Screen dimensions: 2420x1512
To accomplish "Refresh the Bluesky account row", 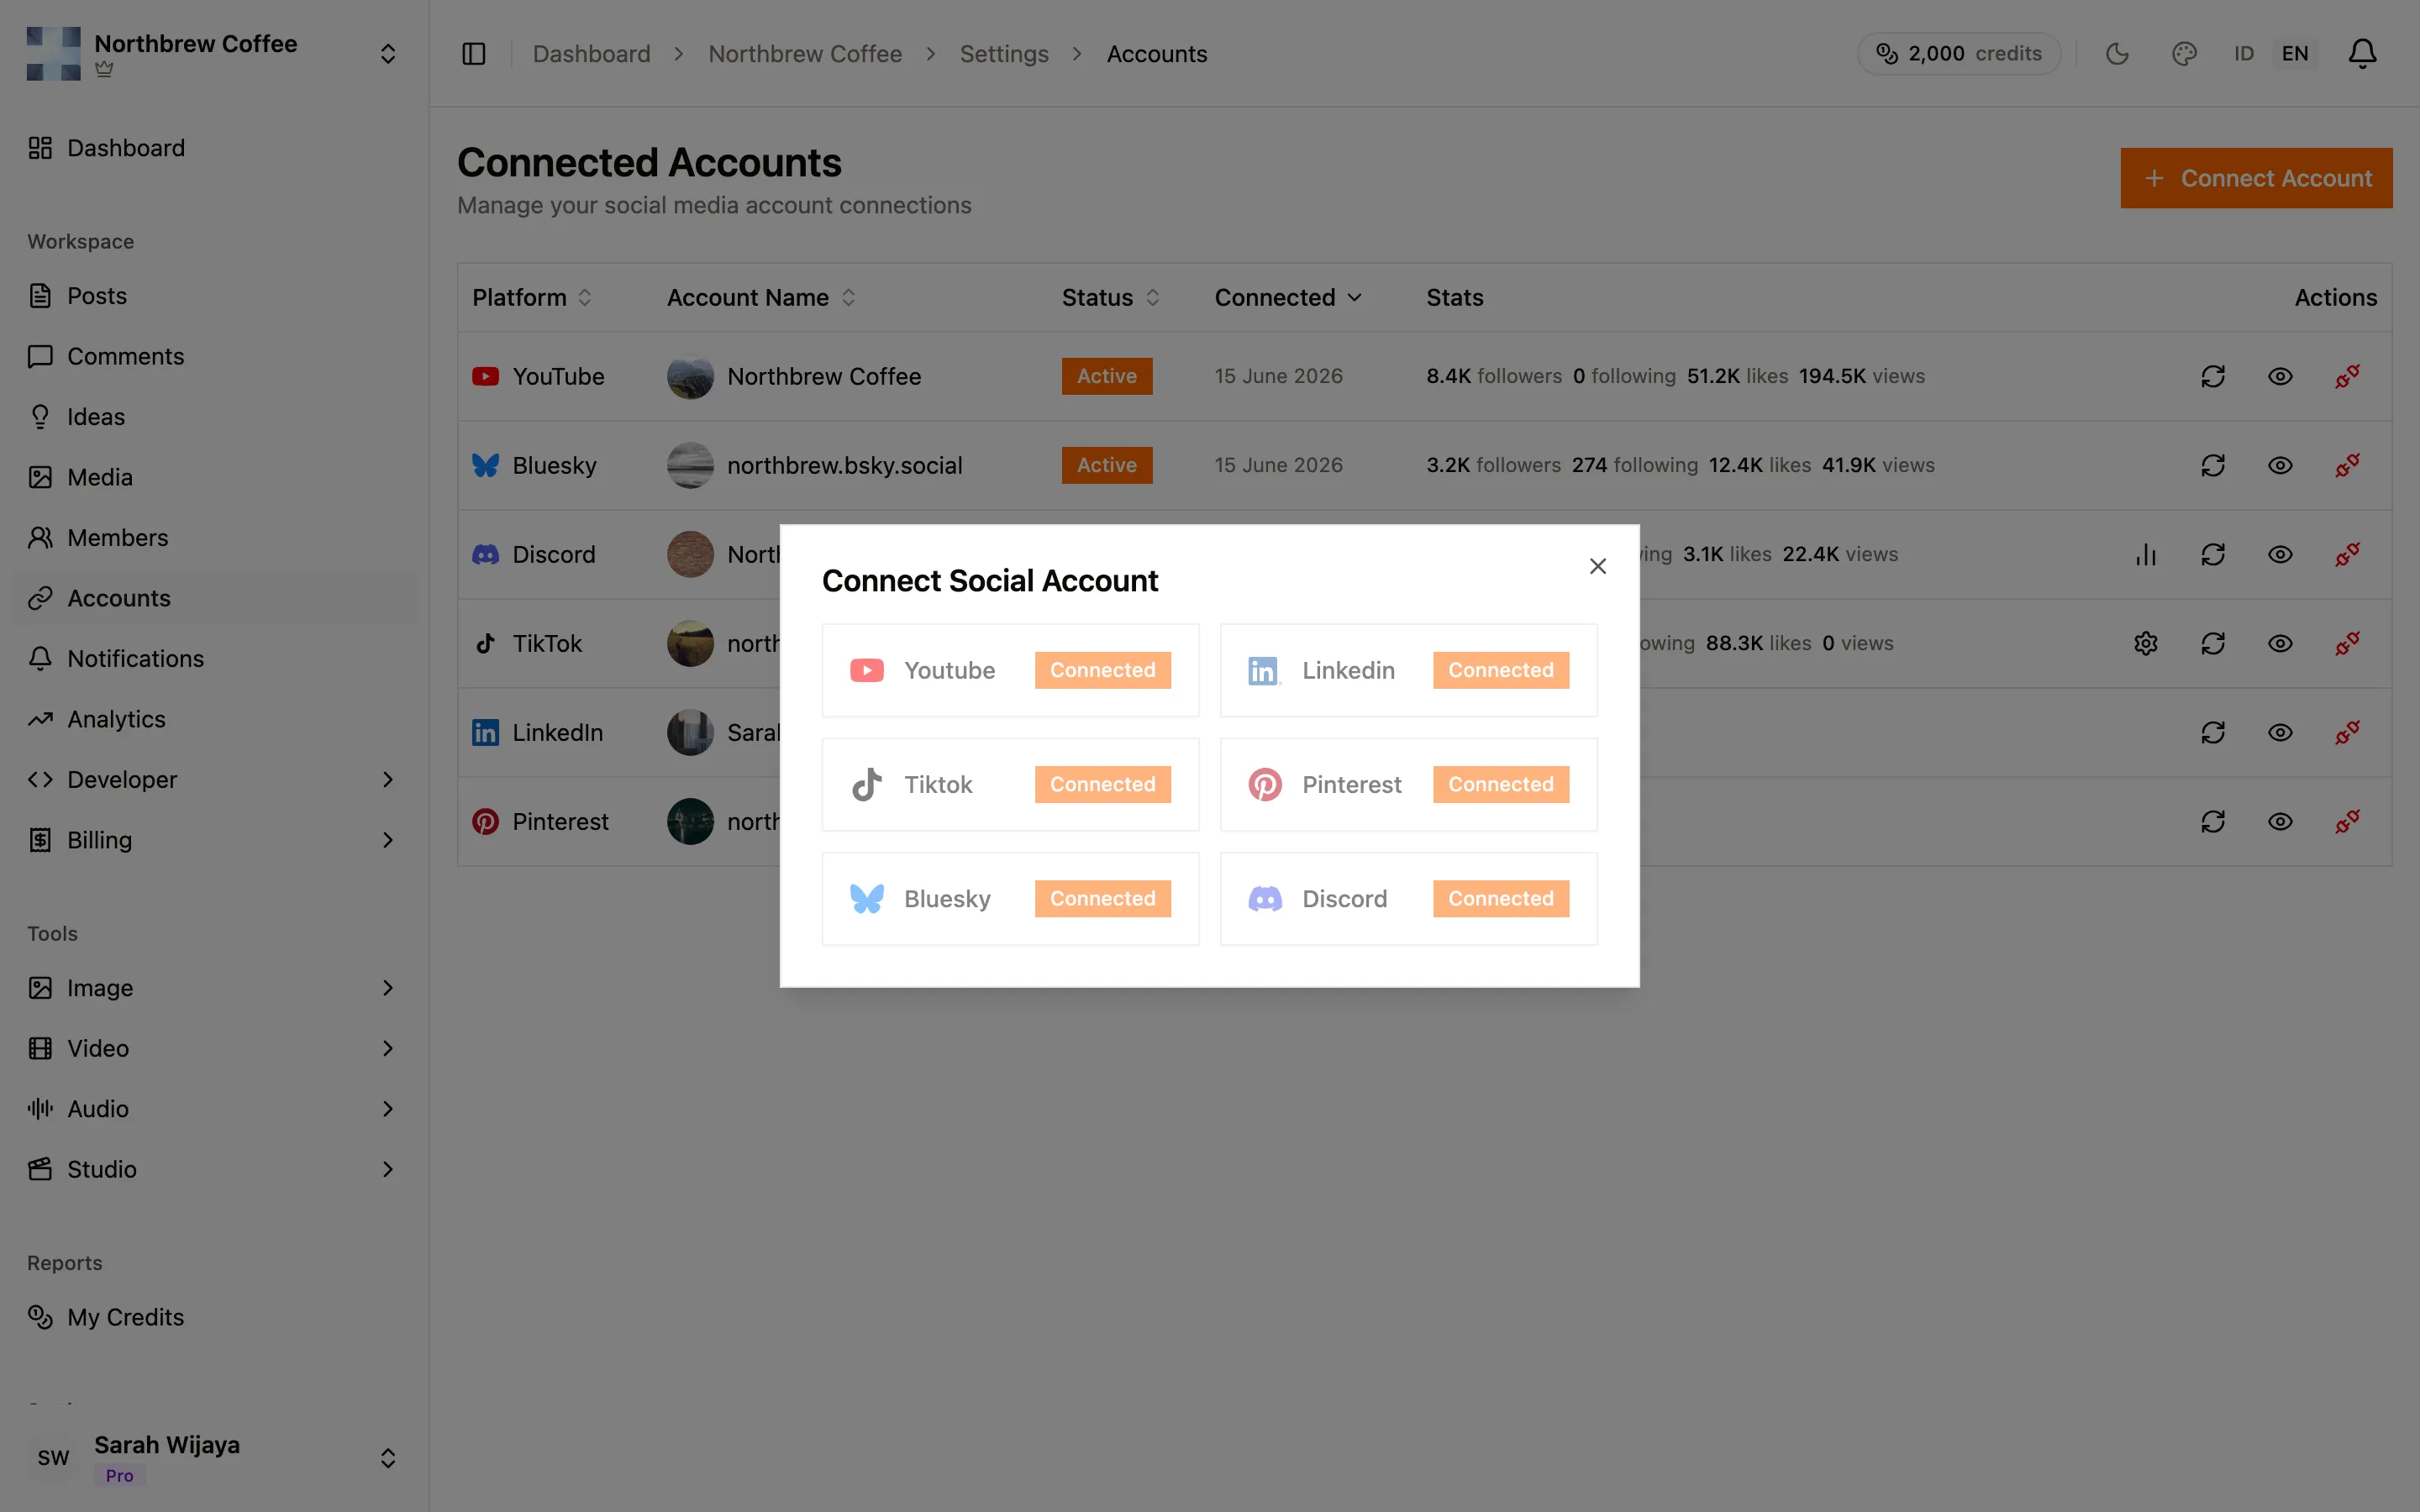I will (x=2213, y=465).
